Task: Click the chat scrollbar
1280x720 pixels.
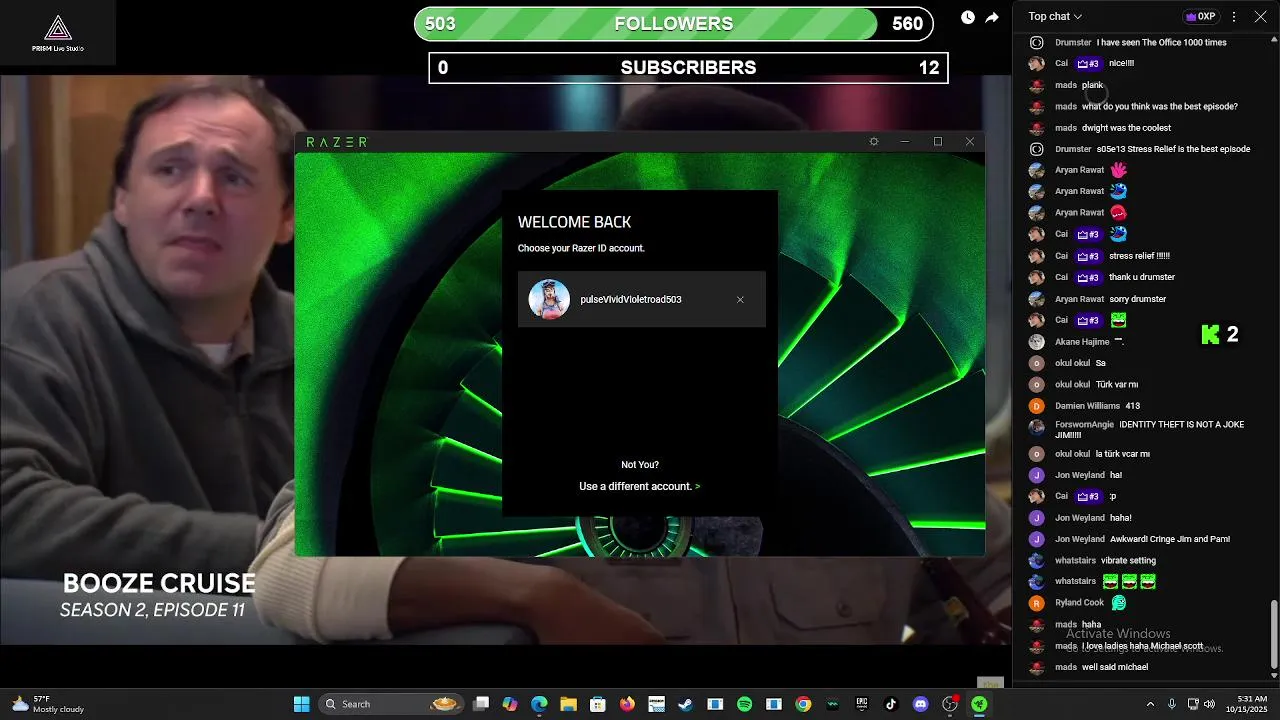Action: 1273,635
